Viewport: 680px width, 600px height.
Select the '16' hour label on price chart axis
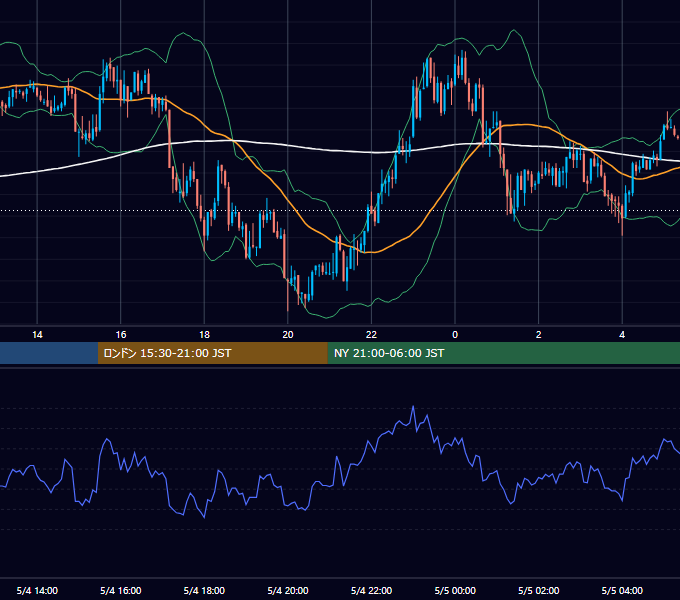coord(121,335)
